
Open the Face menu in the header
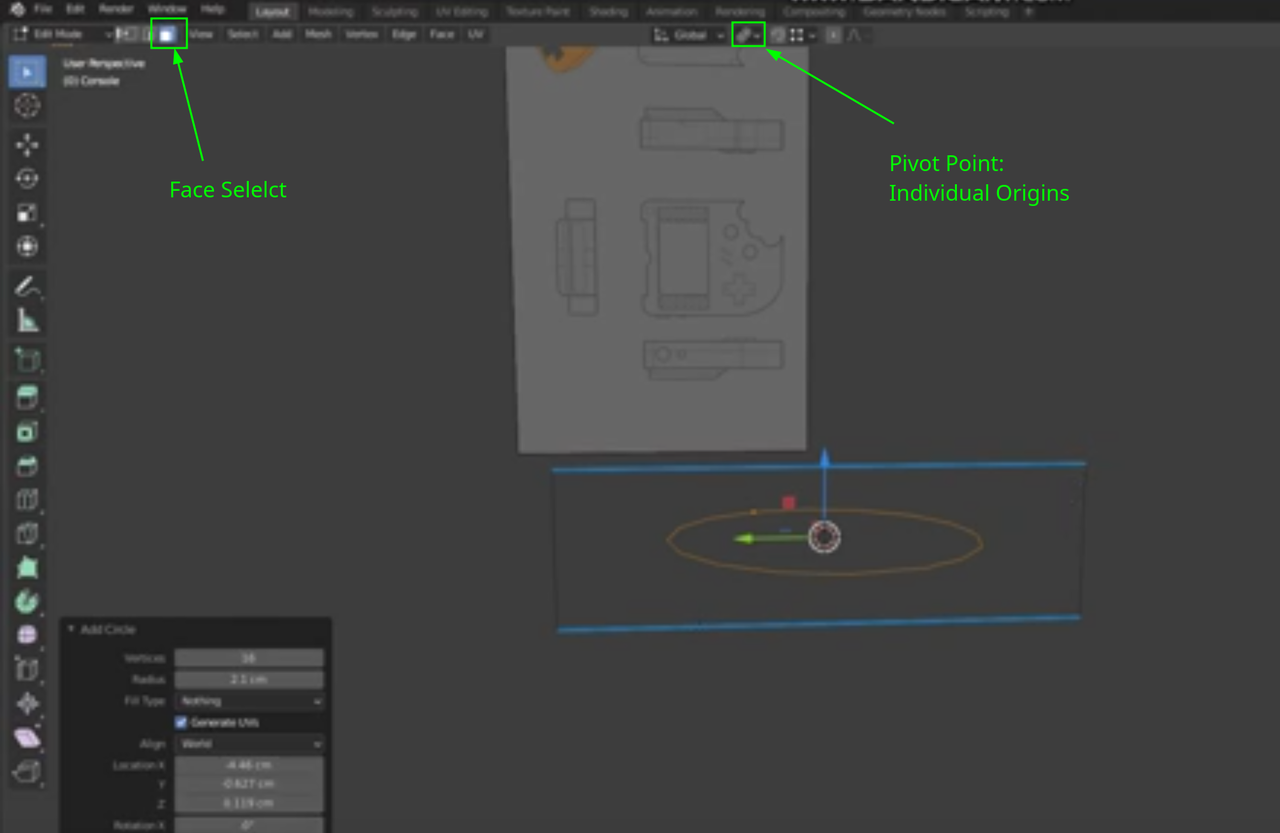441,34
